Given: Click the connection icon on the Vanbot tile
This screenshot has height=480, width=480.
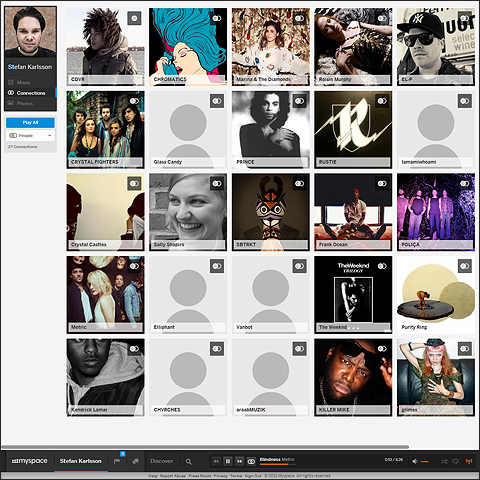Looking at the screenshot, I should coord(300,266).
